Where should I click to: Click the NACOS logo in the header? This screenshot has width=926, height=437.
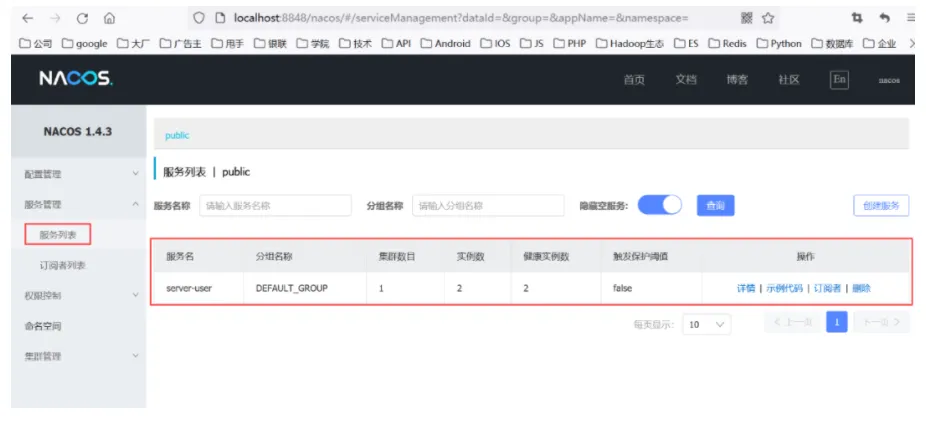76,79
